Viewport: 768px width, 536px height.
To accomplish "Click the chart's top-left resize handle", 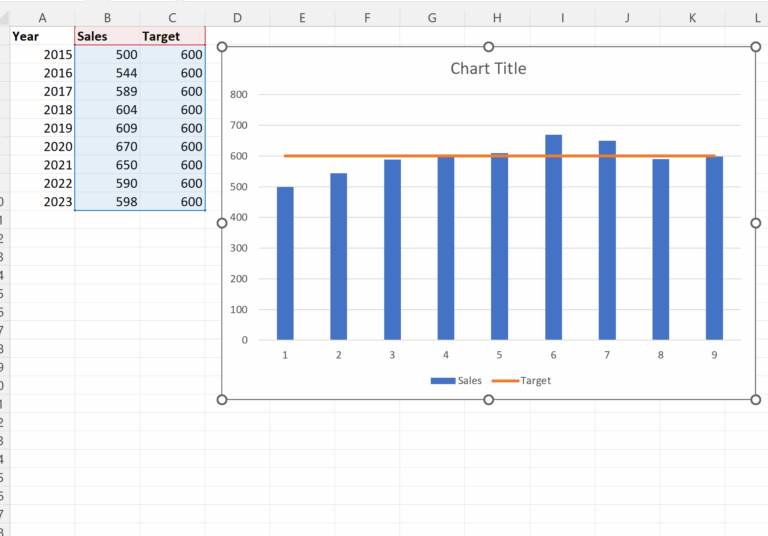I will point(222,47).
